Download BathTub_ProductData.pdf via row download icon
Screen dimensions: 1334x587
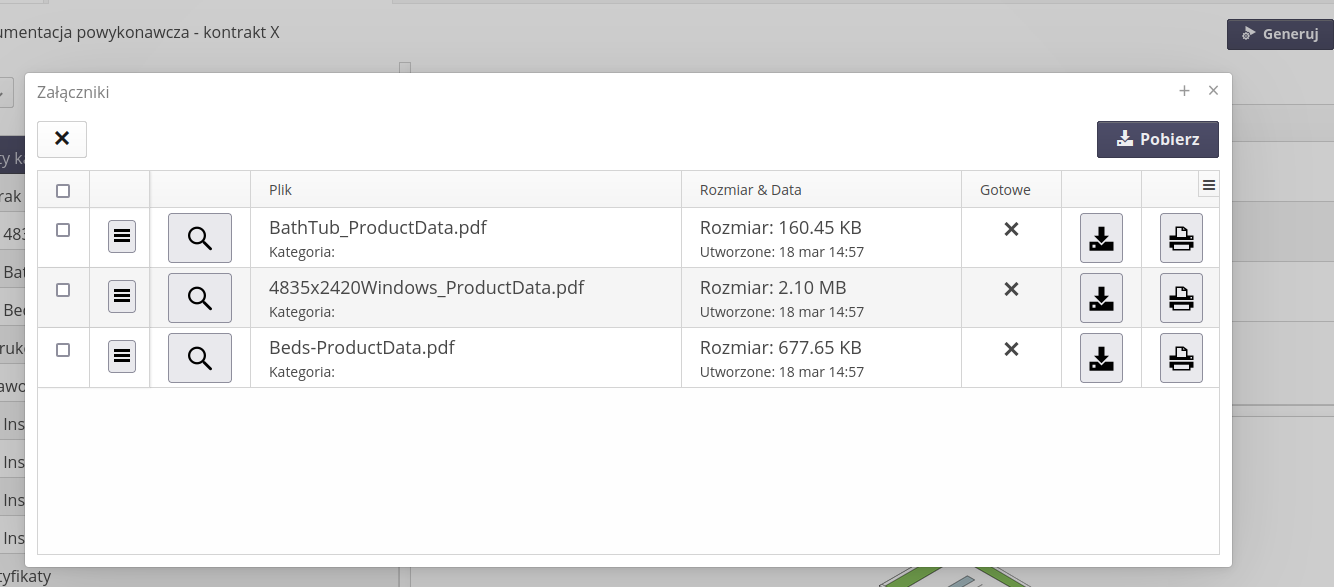pyautogui.click(x=1101, y=238)
